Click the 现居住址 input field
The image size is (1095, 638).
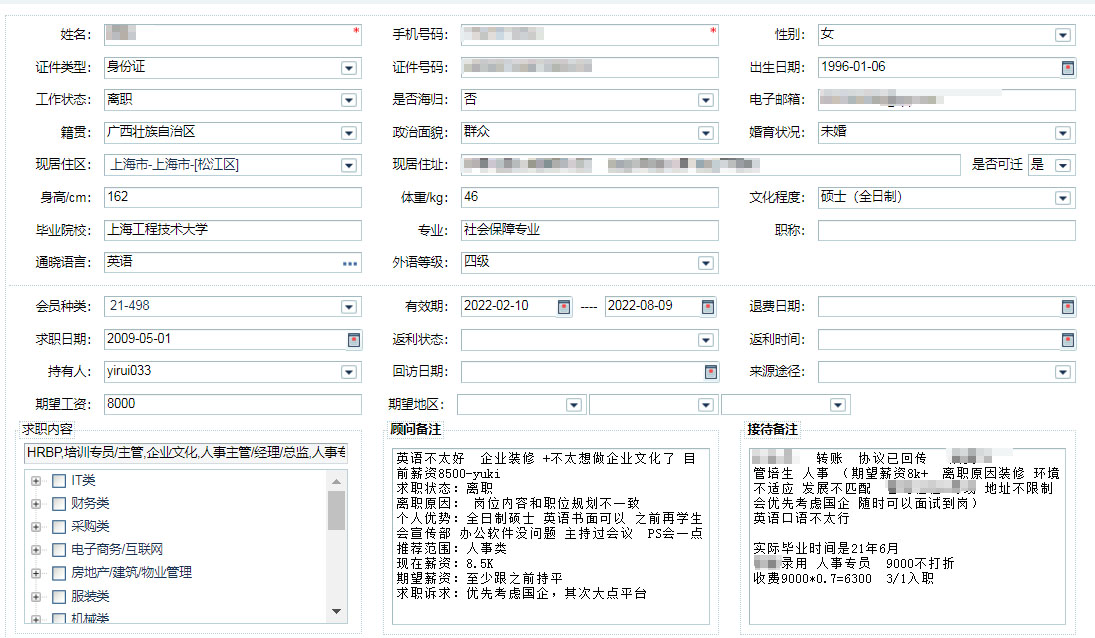click(710, 165)
